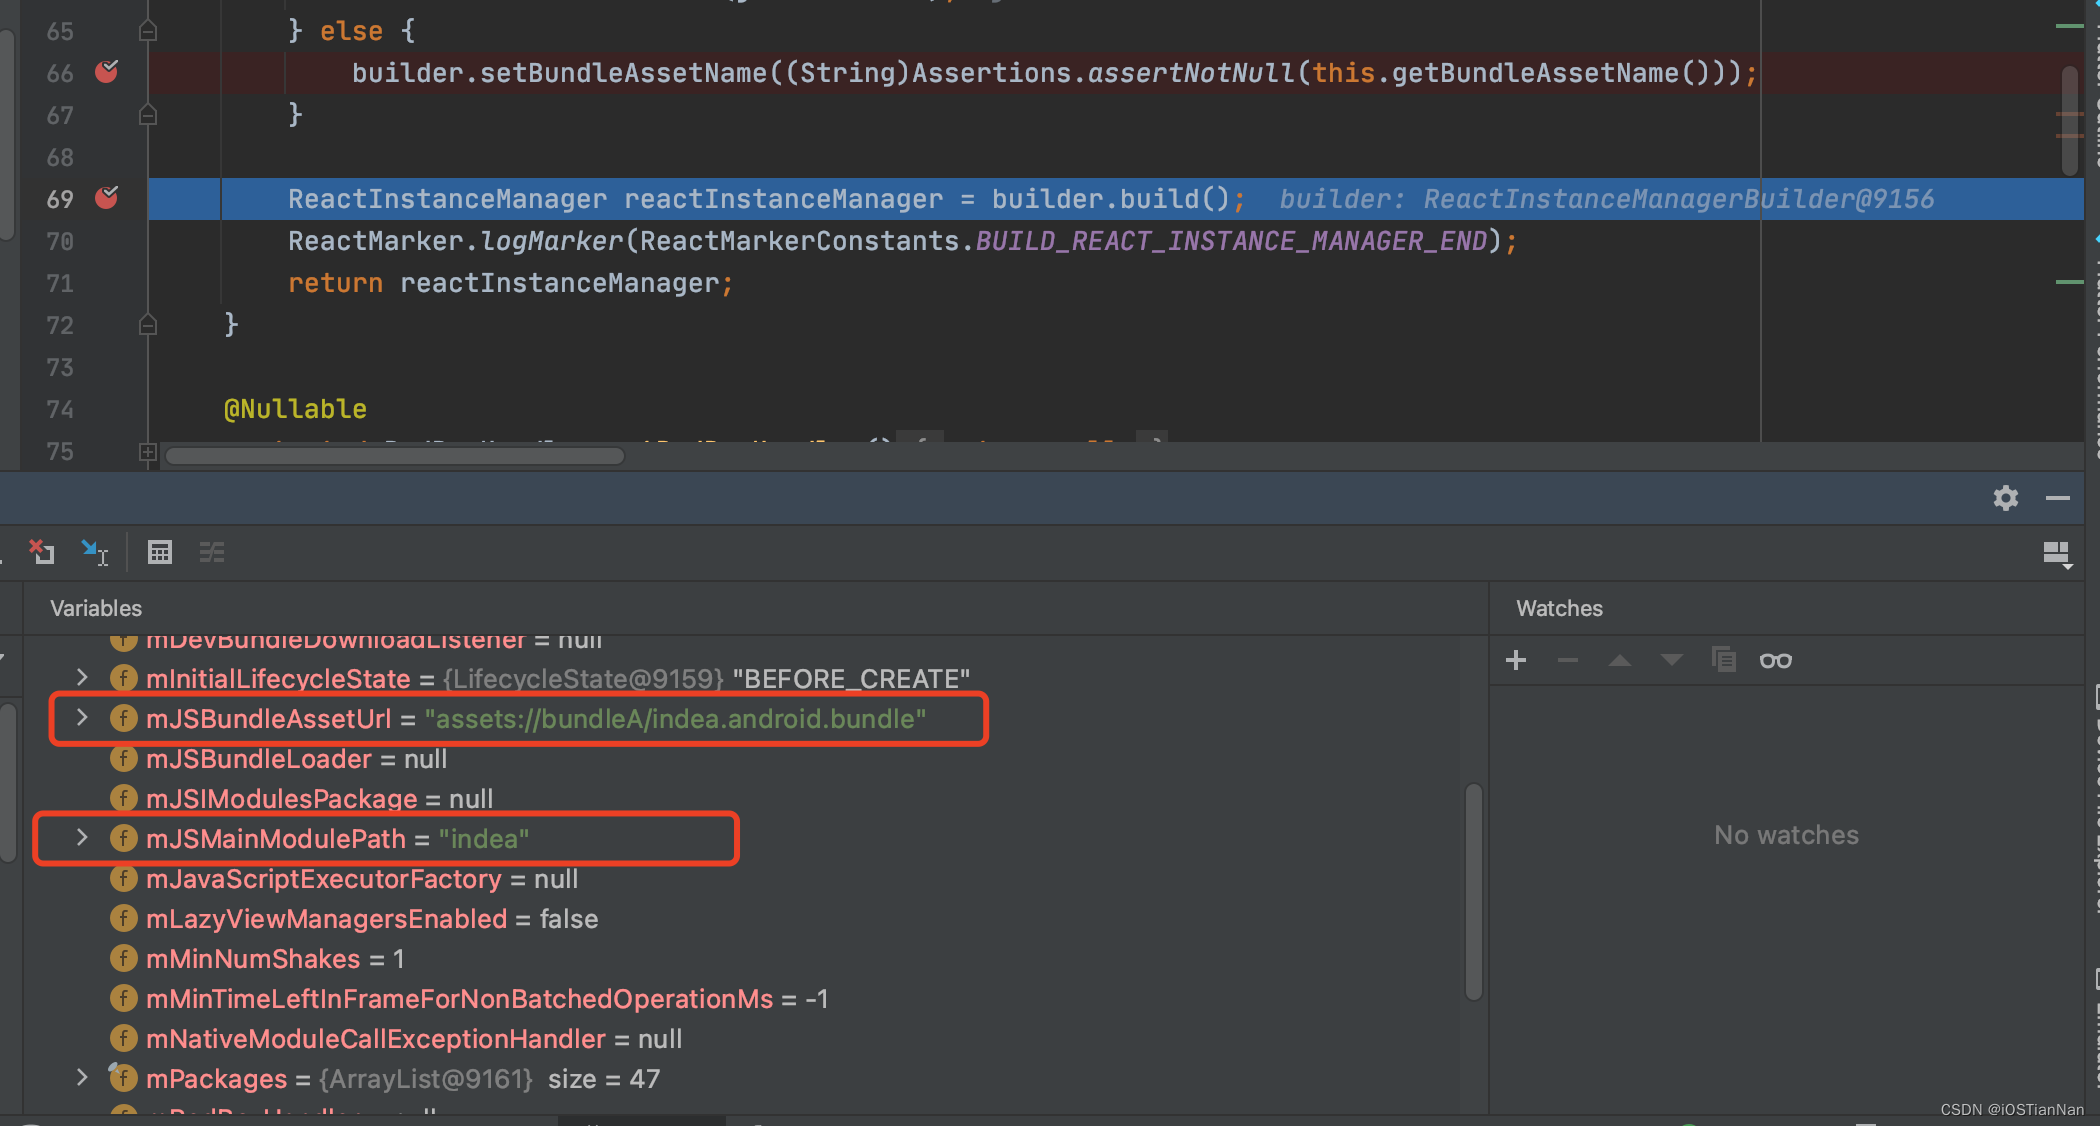
Task: Click the Watches panel header
Action: coord(1559,608)
